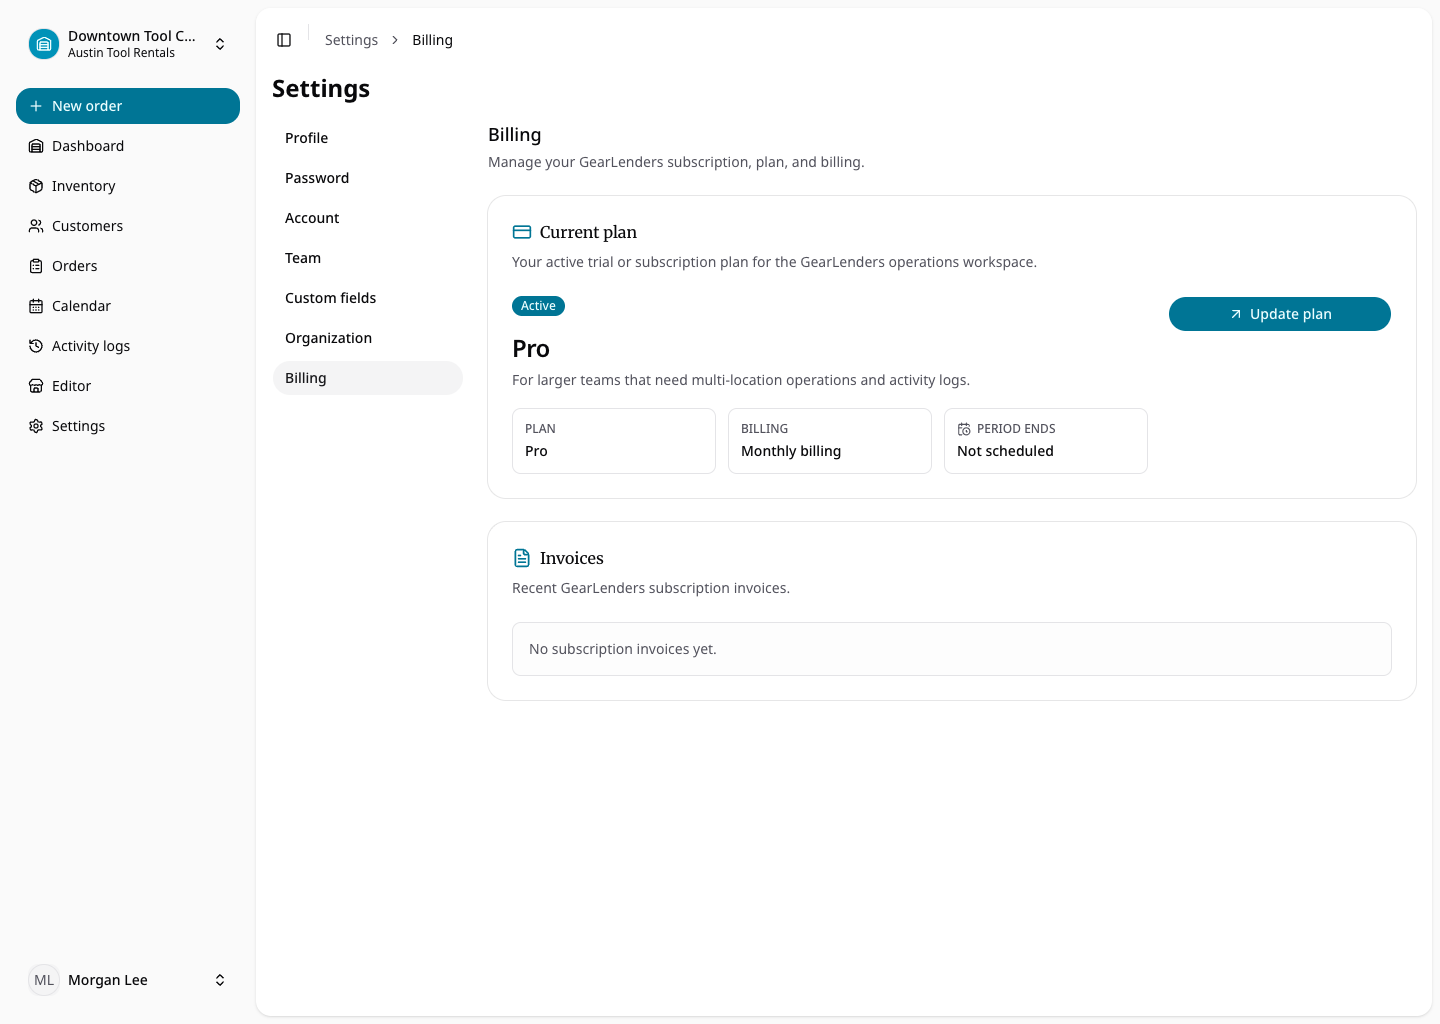1440x1024 pixels.
Task: Open Custom fields settings
Action: pos(368,298)
